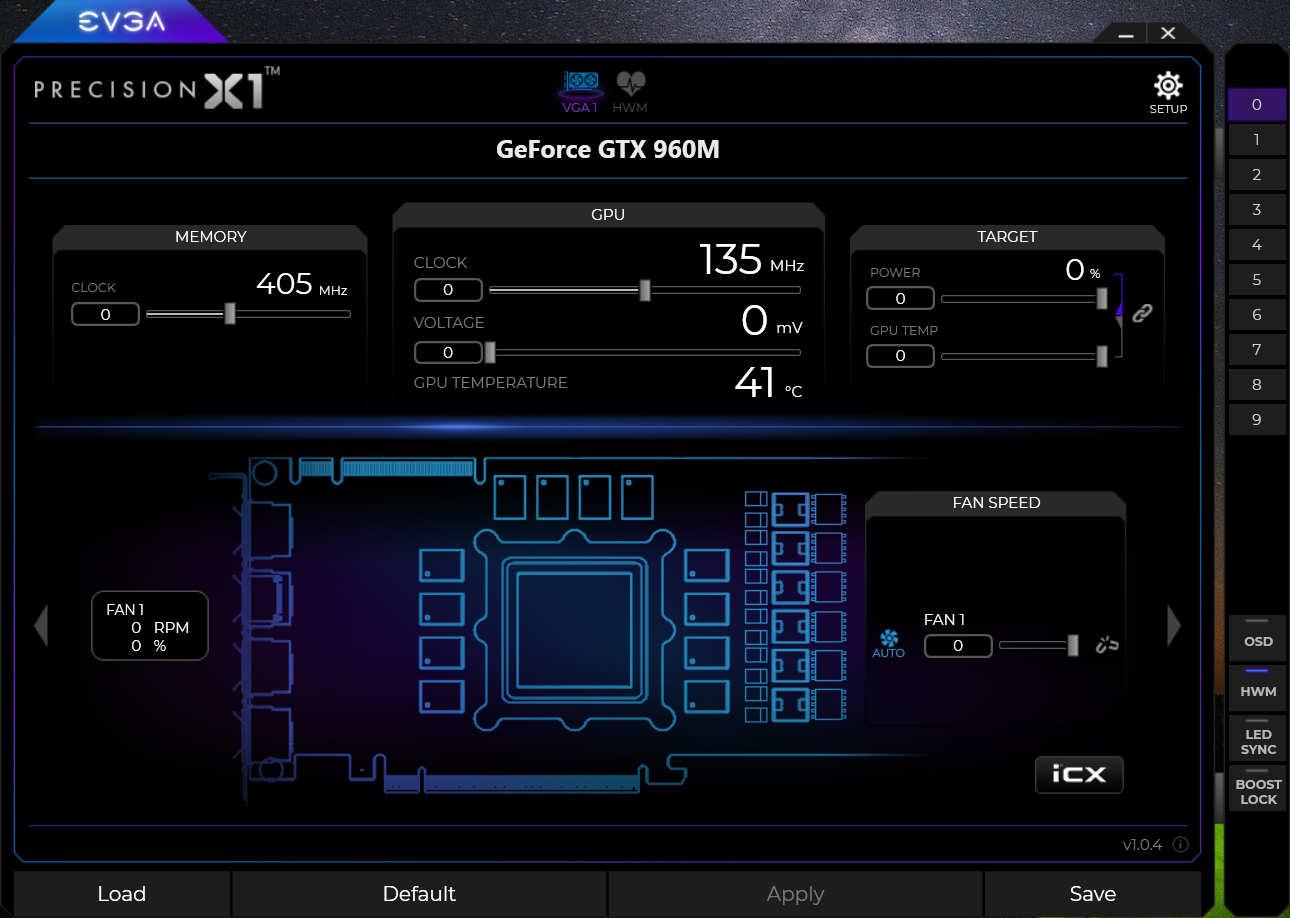Click the iCX button
This screenshot has width=1290, height=918.
coord(1079,774)
